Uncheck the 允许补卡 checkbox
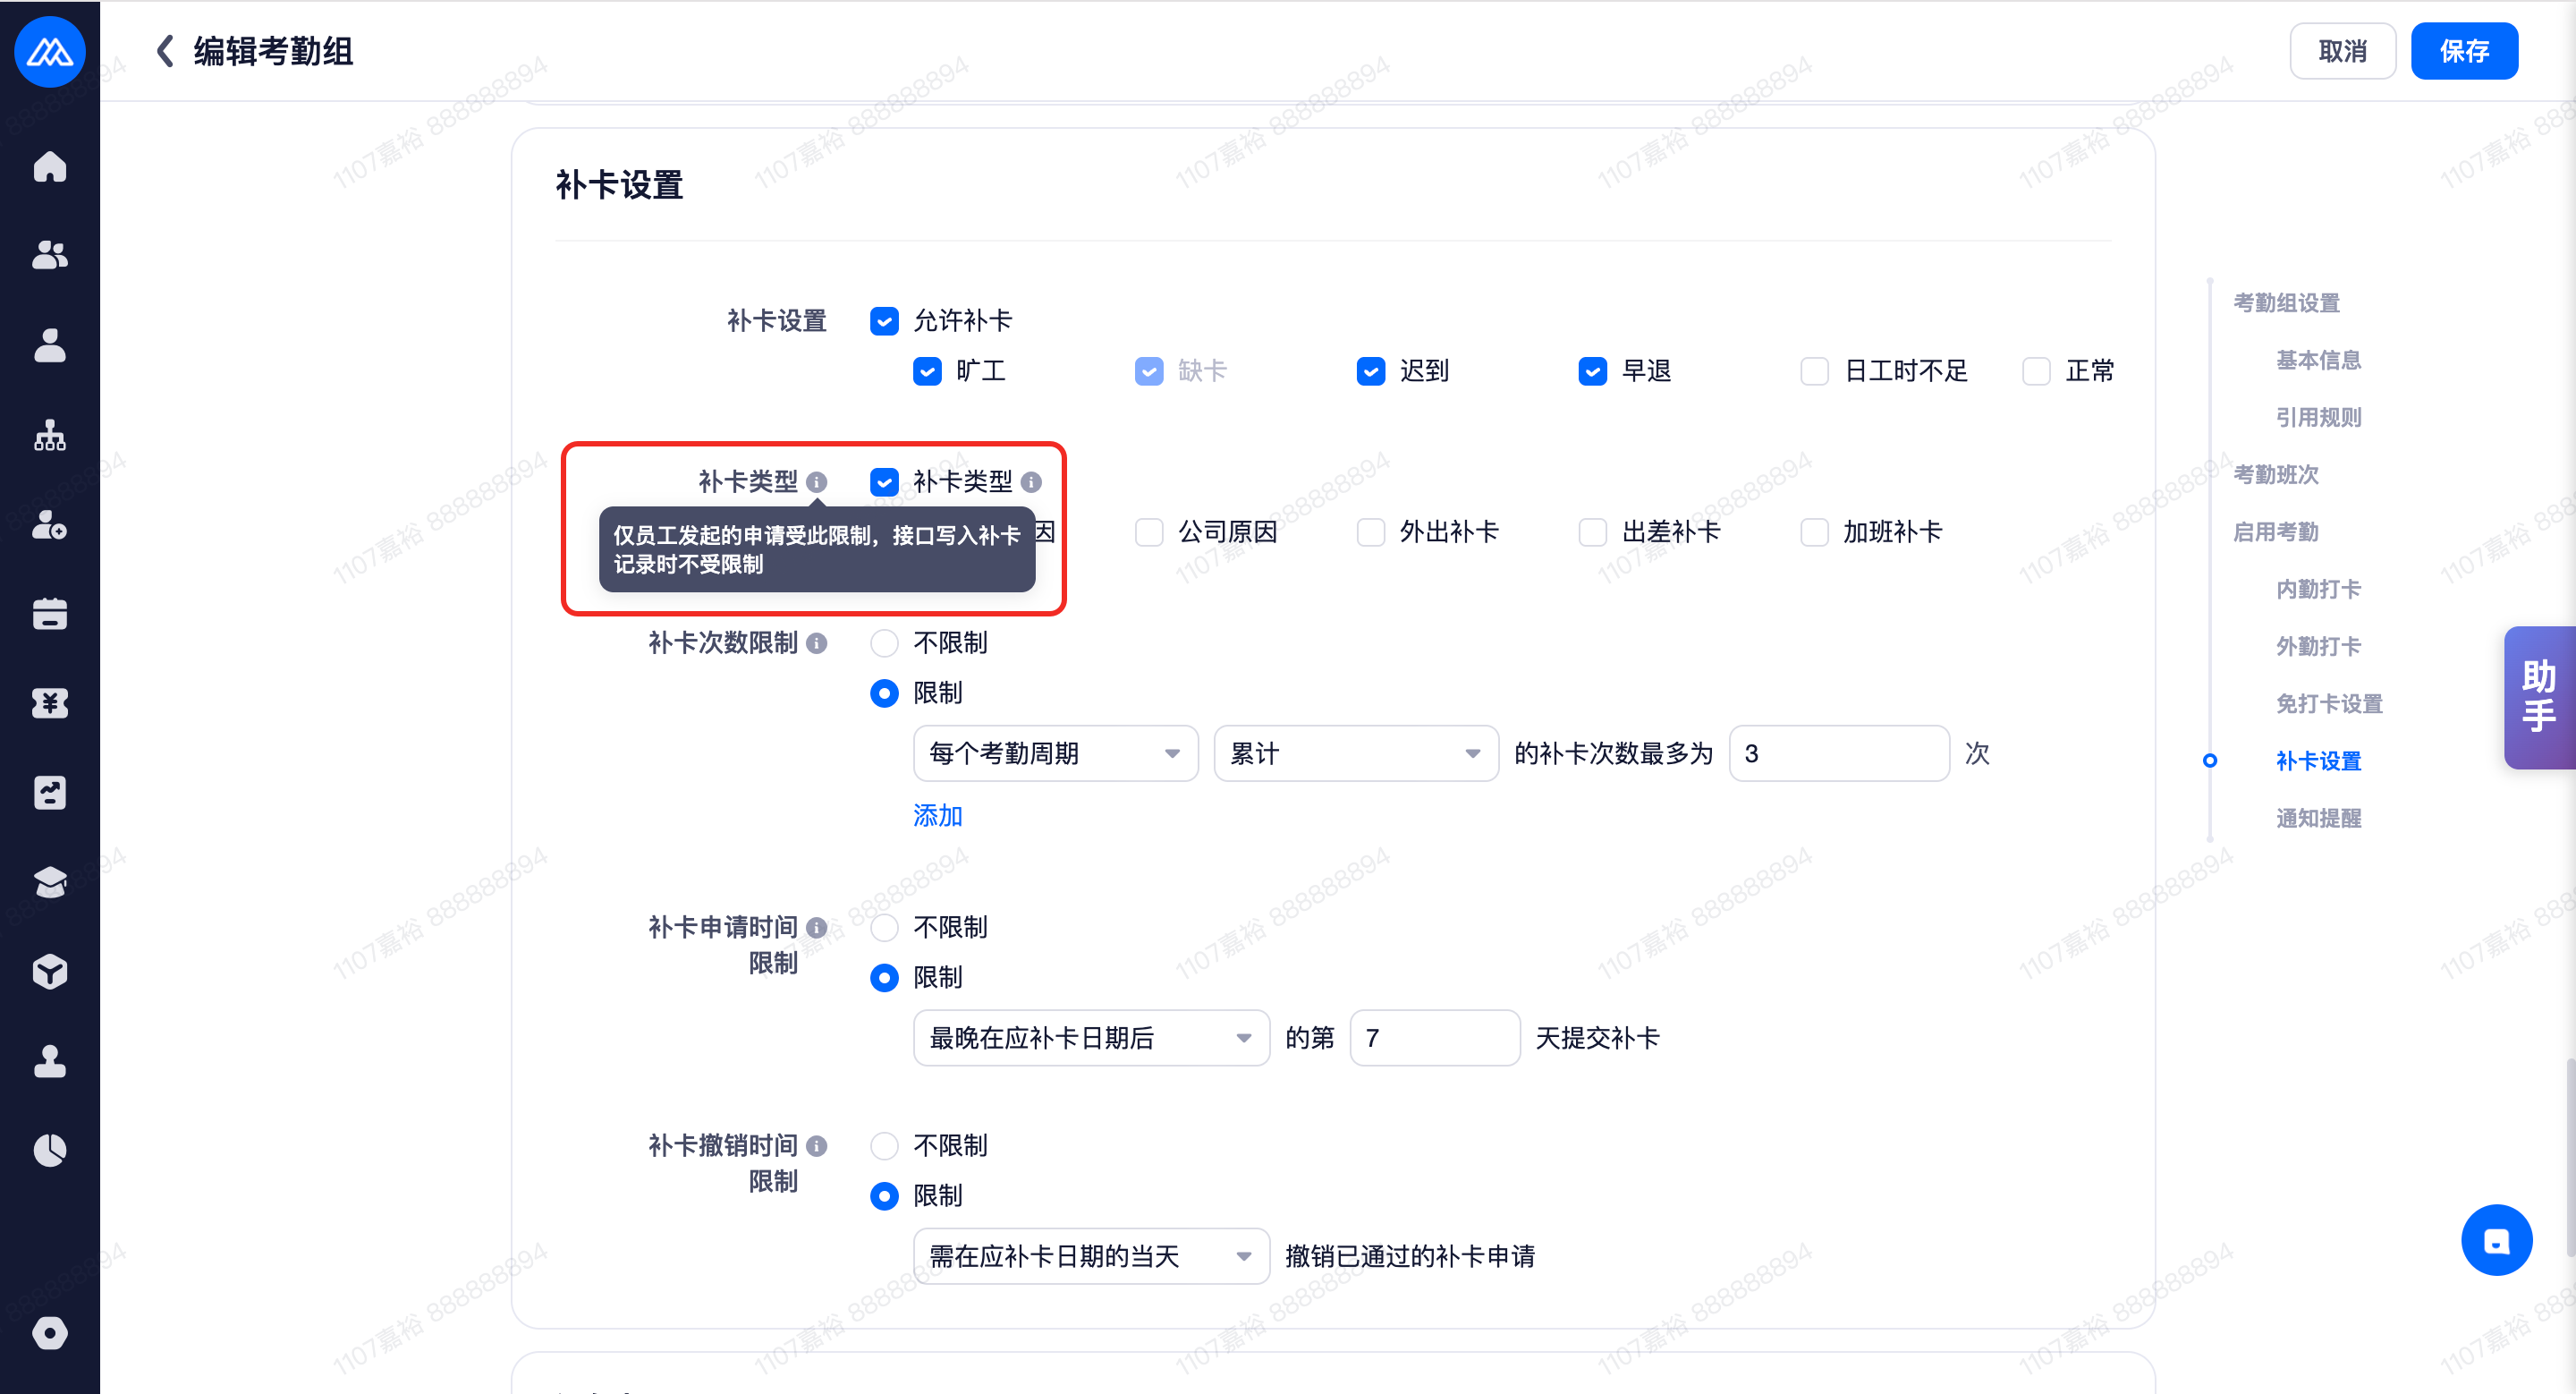 coord(884,321)
